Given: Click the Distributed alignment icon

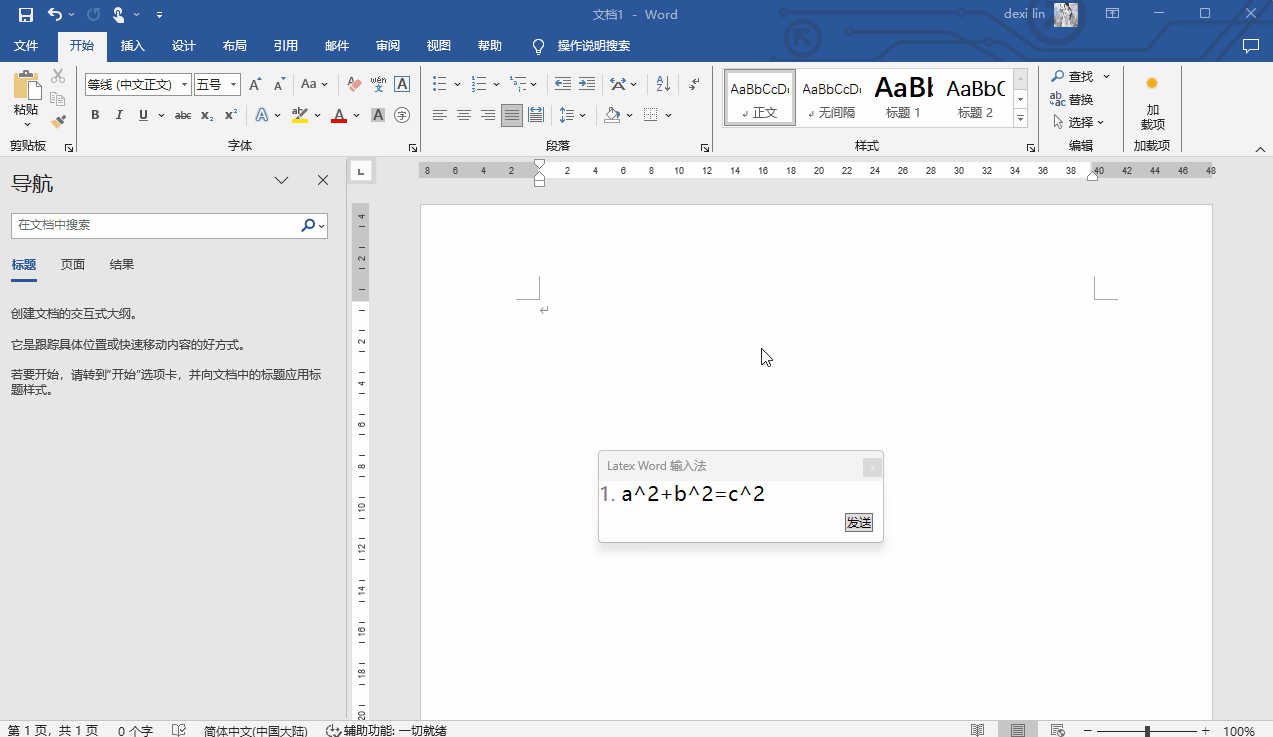Looking at the screenshot, I should [536, 116].
